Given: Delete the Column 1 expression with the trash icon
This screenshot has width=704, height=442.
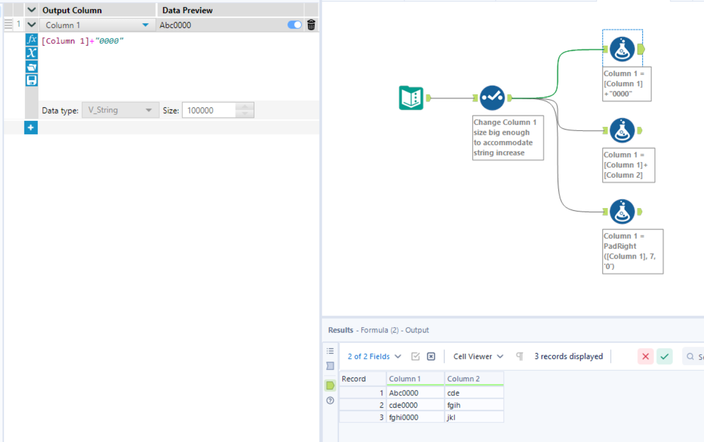Looking at the screenshot, I should [x=311, y=25].
